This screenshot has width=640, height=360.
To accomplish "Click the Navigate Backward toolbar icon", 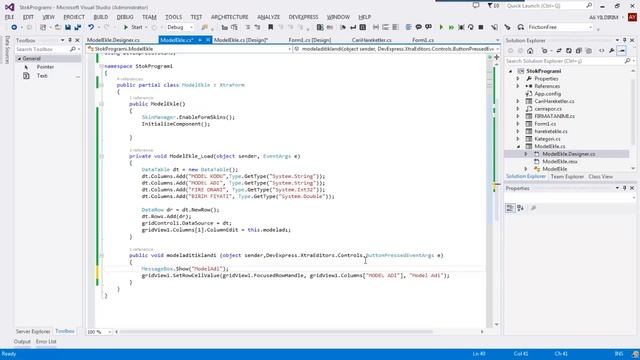I will coord(14,27).
